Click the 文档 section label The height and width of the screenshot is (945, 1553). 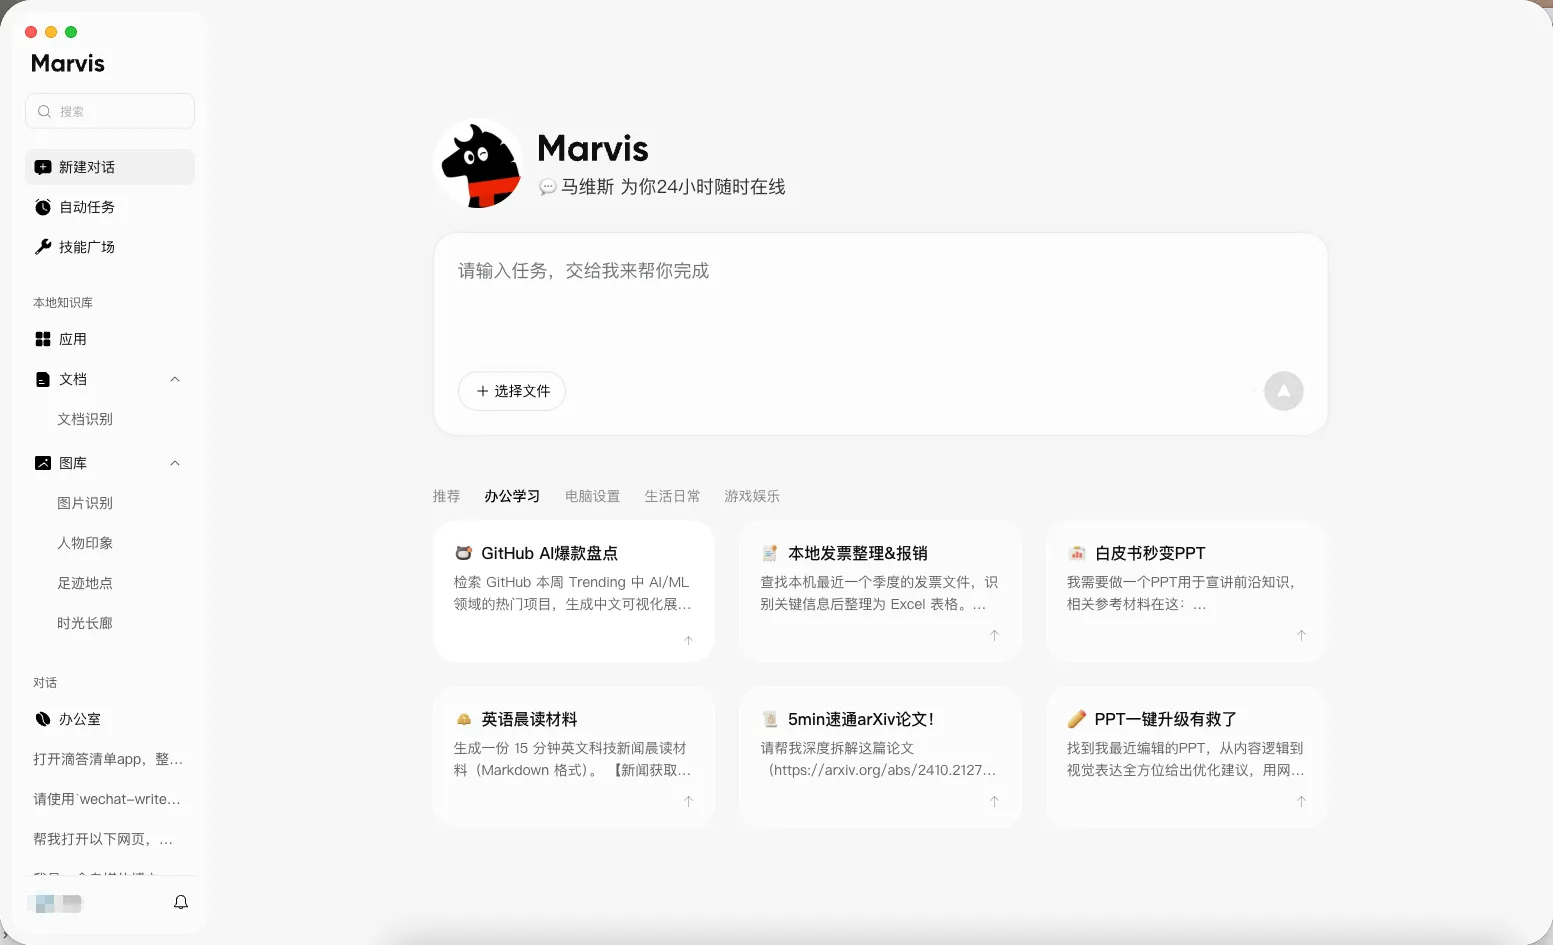point(73,379)
